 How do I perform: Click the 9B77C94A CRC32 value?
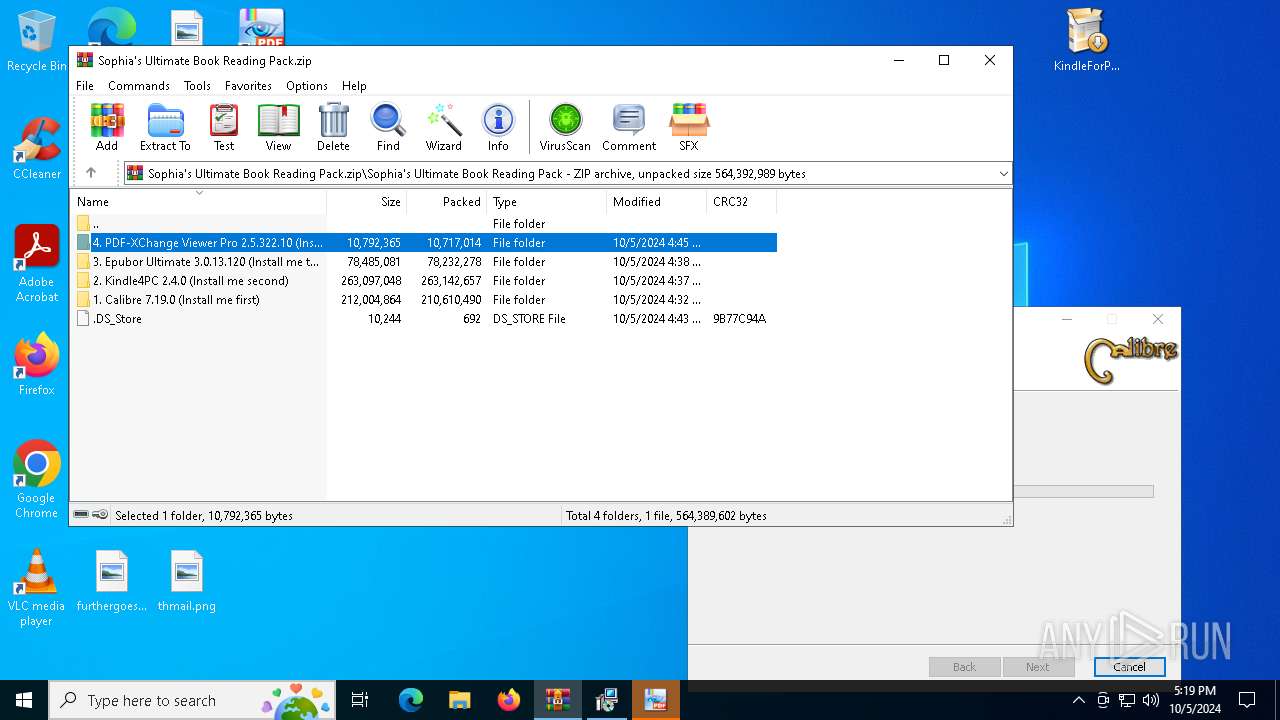(x=739, y=319)
